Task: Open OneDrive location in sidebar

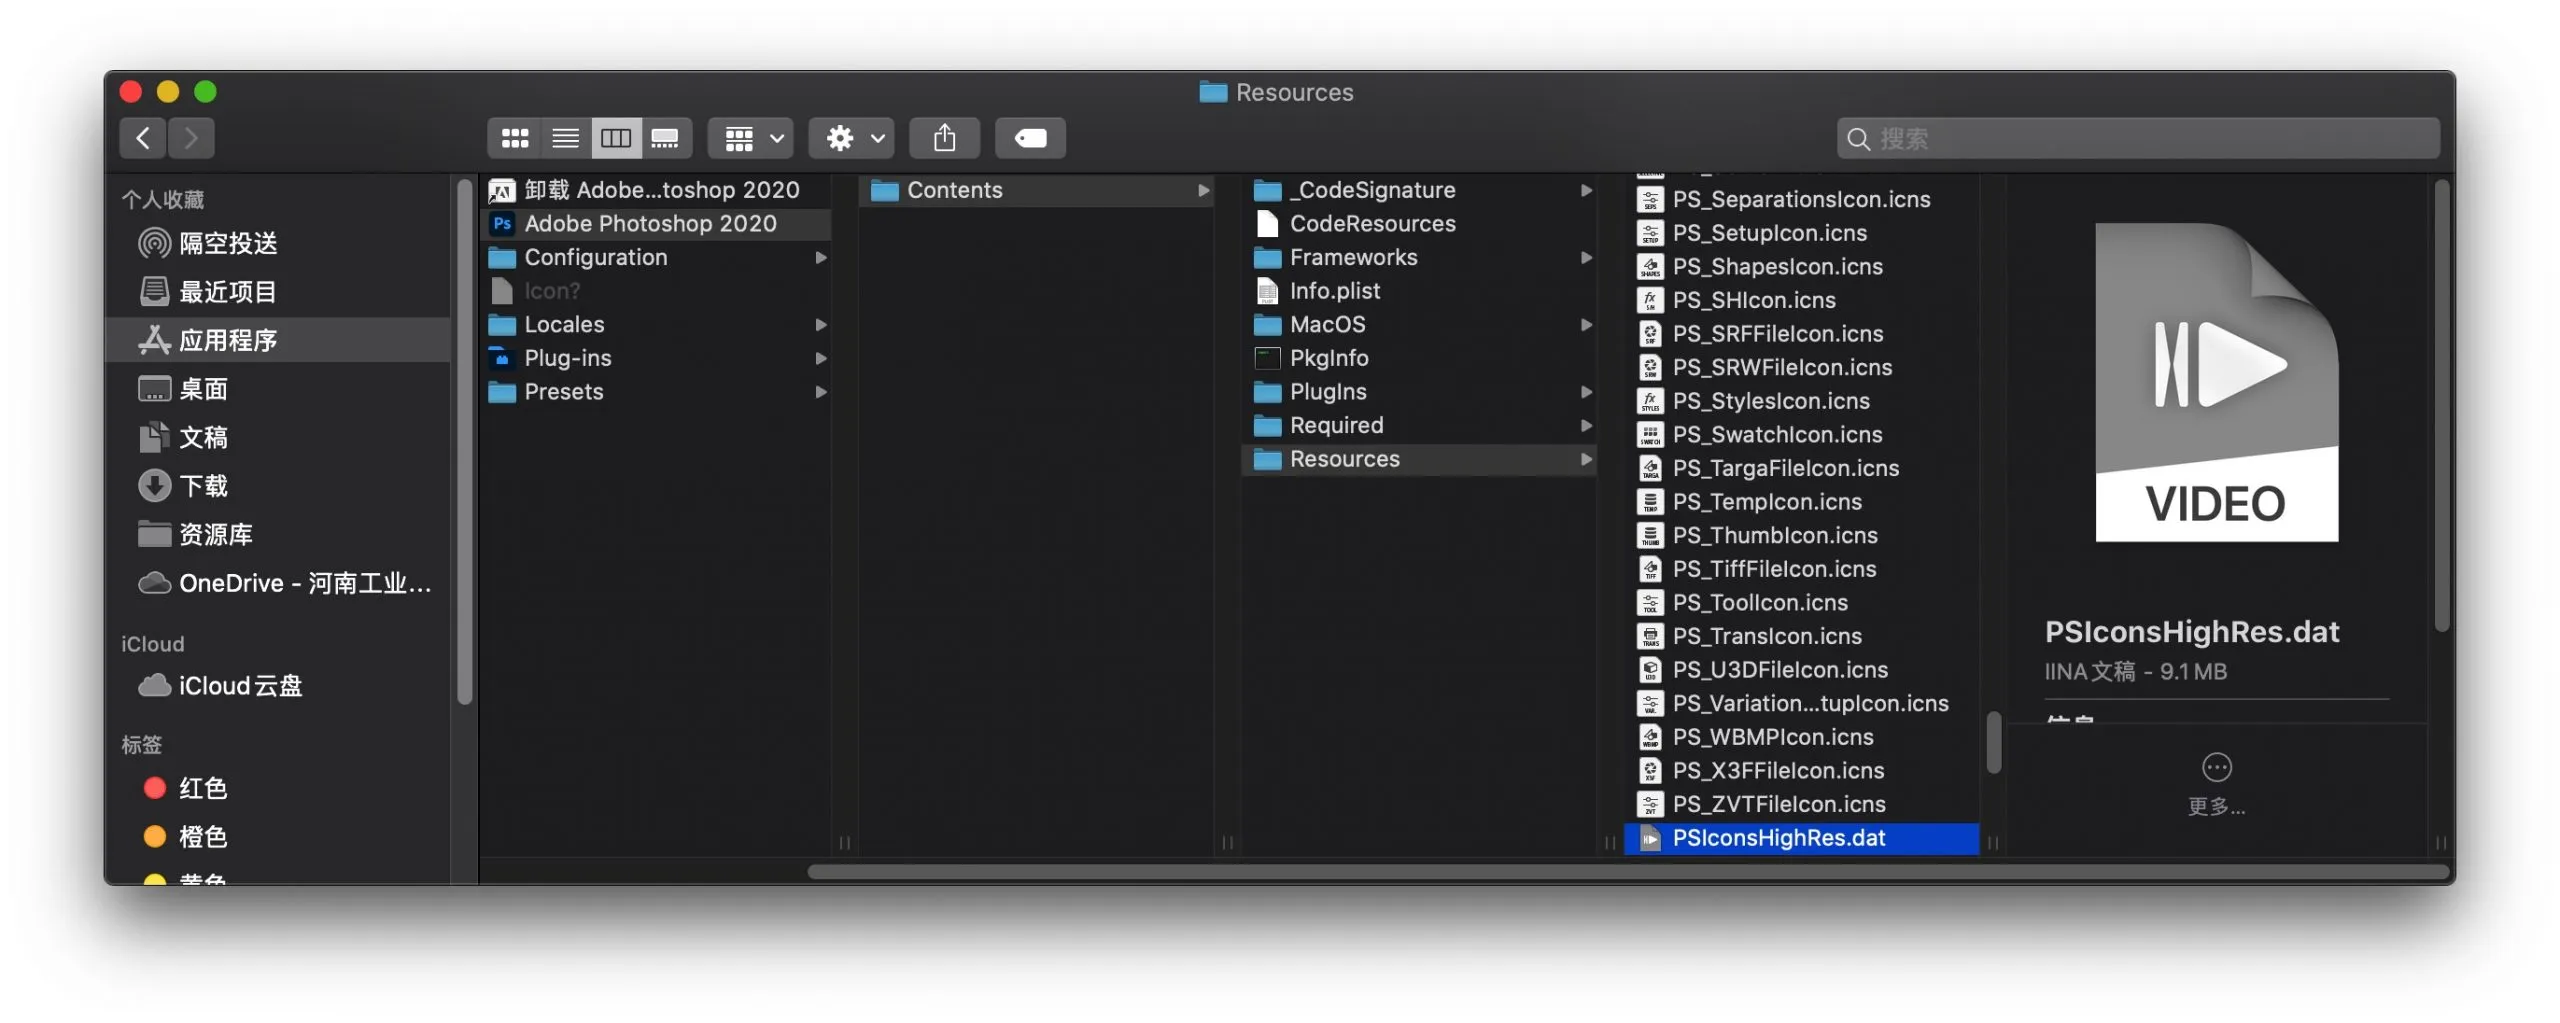Action: (x=277, y=583)
